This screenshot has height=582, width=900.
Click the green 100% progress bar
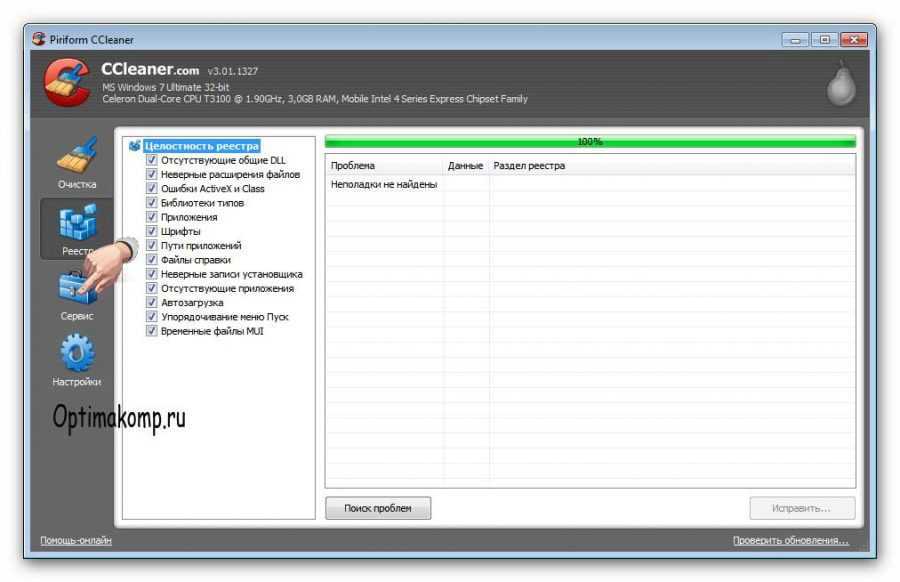(590, 142)
